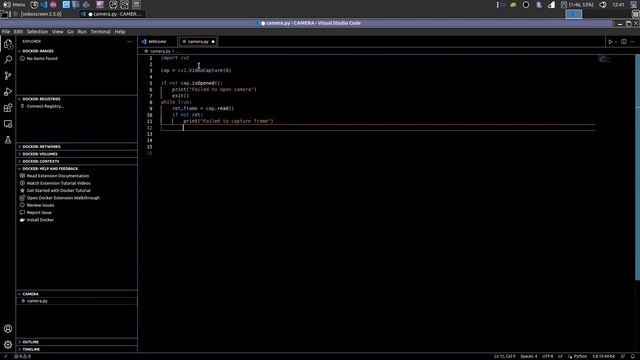
Task: Click the notifications bell in status bar
Action: (x=633, y=356)
